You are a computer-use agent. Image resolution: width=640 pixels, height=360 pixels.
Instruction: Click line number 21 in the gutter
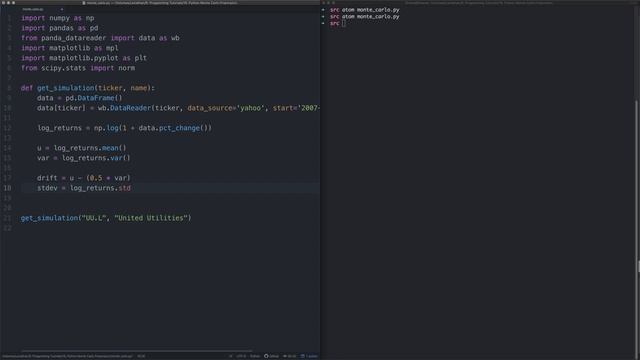[x=8, y=218]
